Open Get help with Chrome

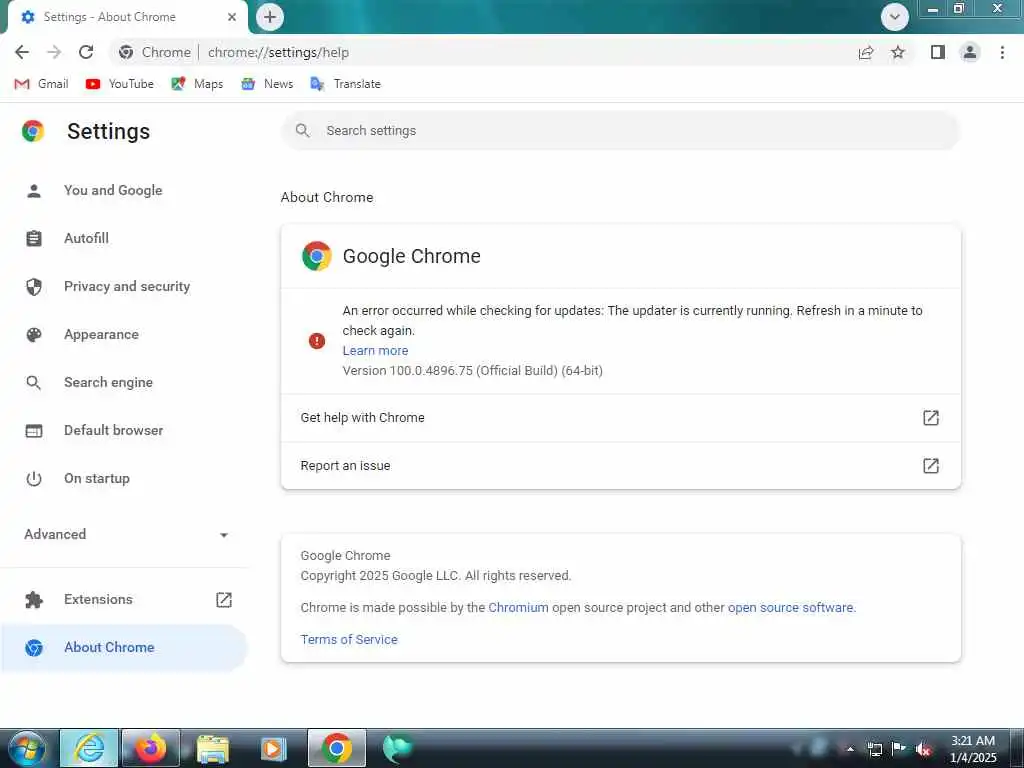pyautogui.click(x=620, y=418)
